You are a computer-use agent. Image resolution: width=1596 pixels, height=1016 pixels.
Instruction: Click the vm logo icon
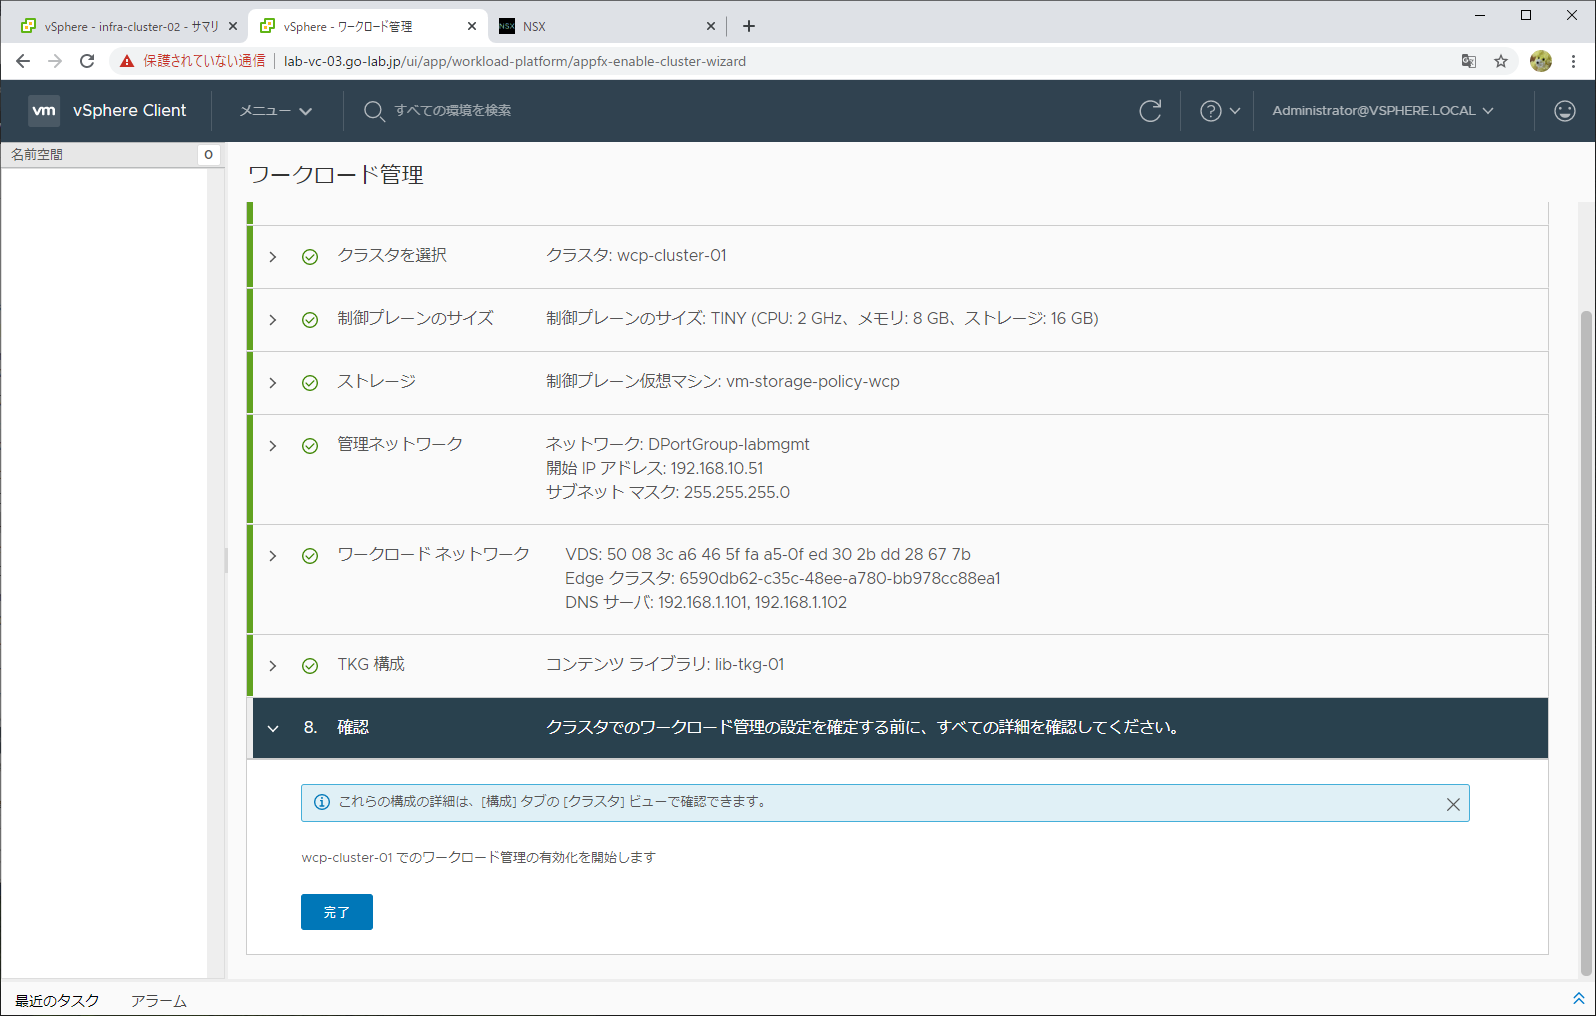point(44,111)
